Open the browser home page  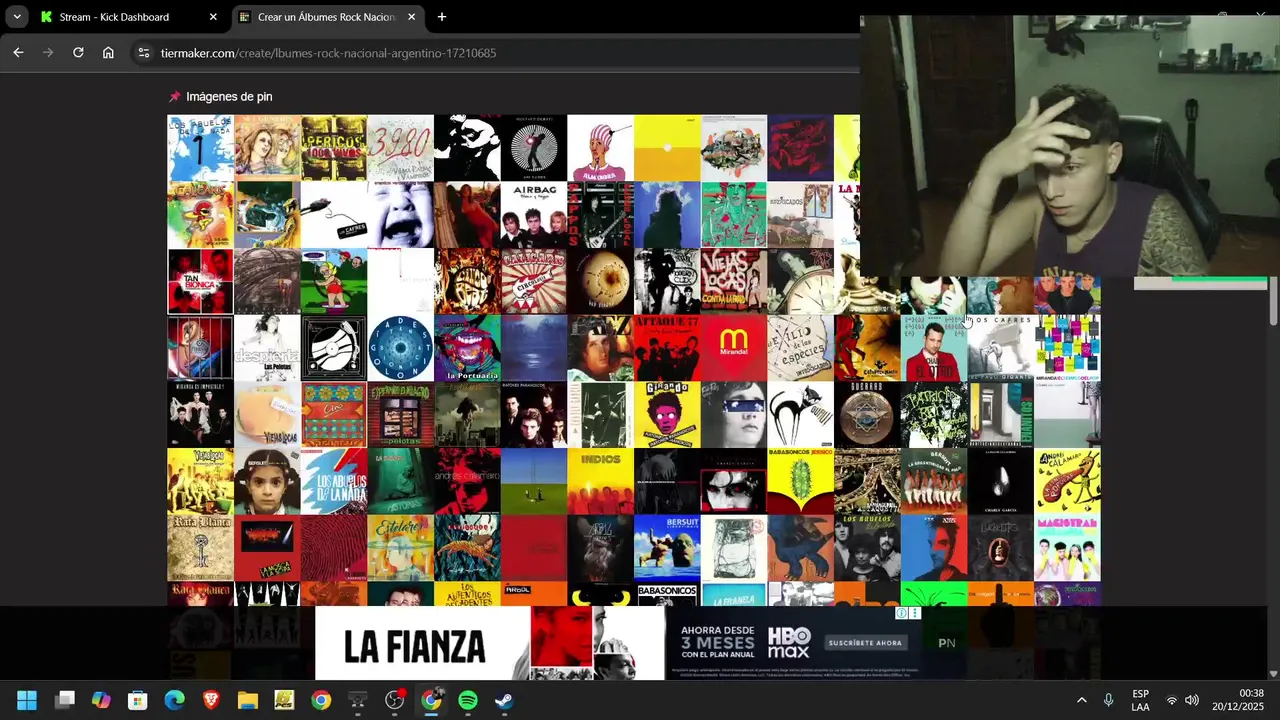pyautogui.click(x=108, y=53)
